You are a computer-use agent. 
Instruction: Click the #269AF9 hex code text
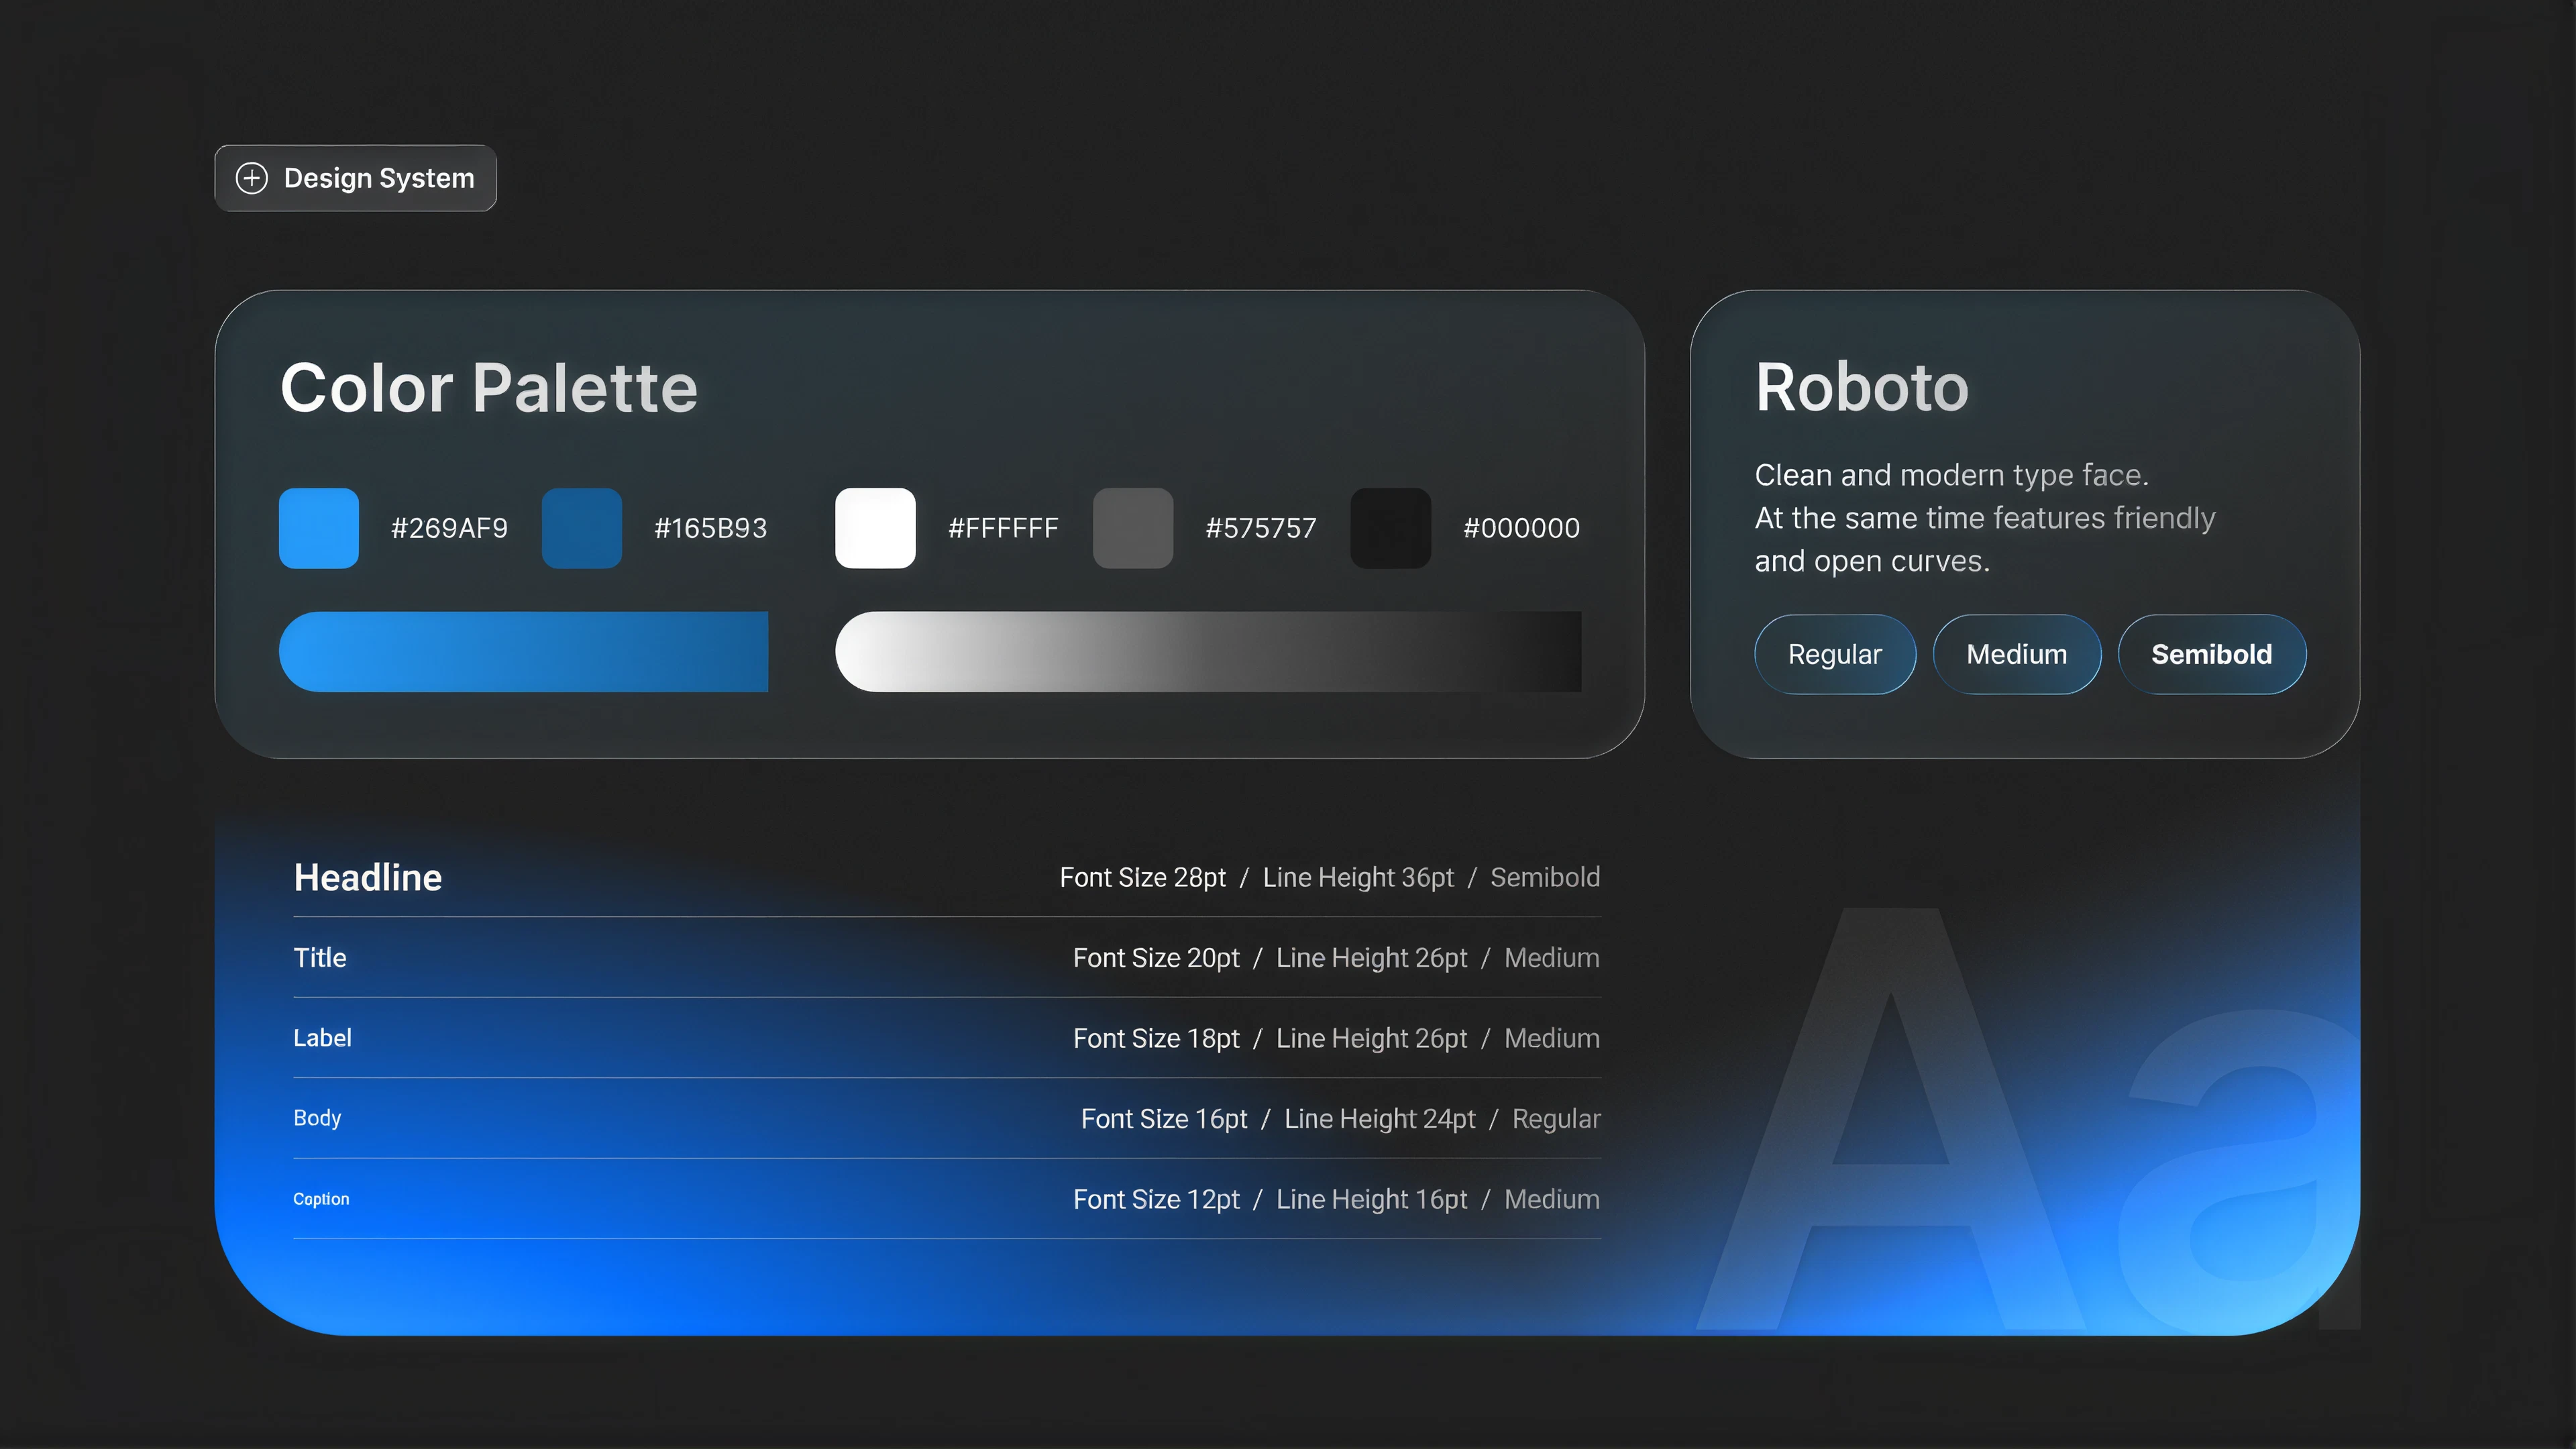click(x=449, y=528)
